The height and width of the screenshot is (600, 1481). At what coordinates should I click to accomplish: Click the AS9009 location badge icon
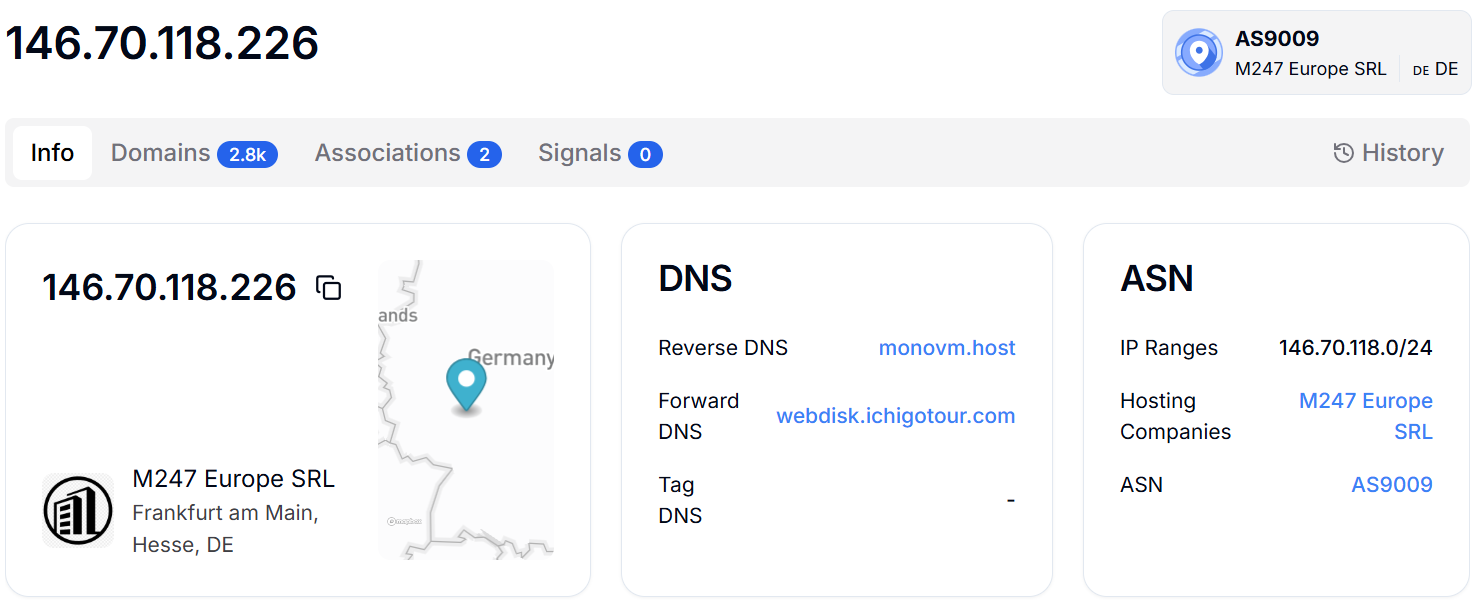(1199, 53)
